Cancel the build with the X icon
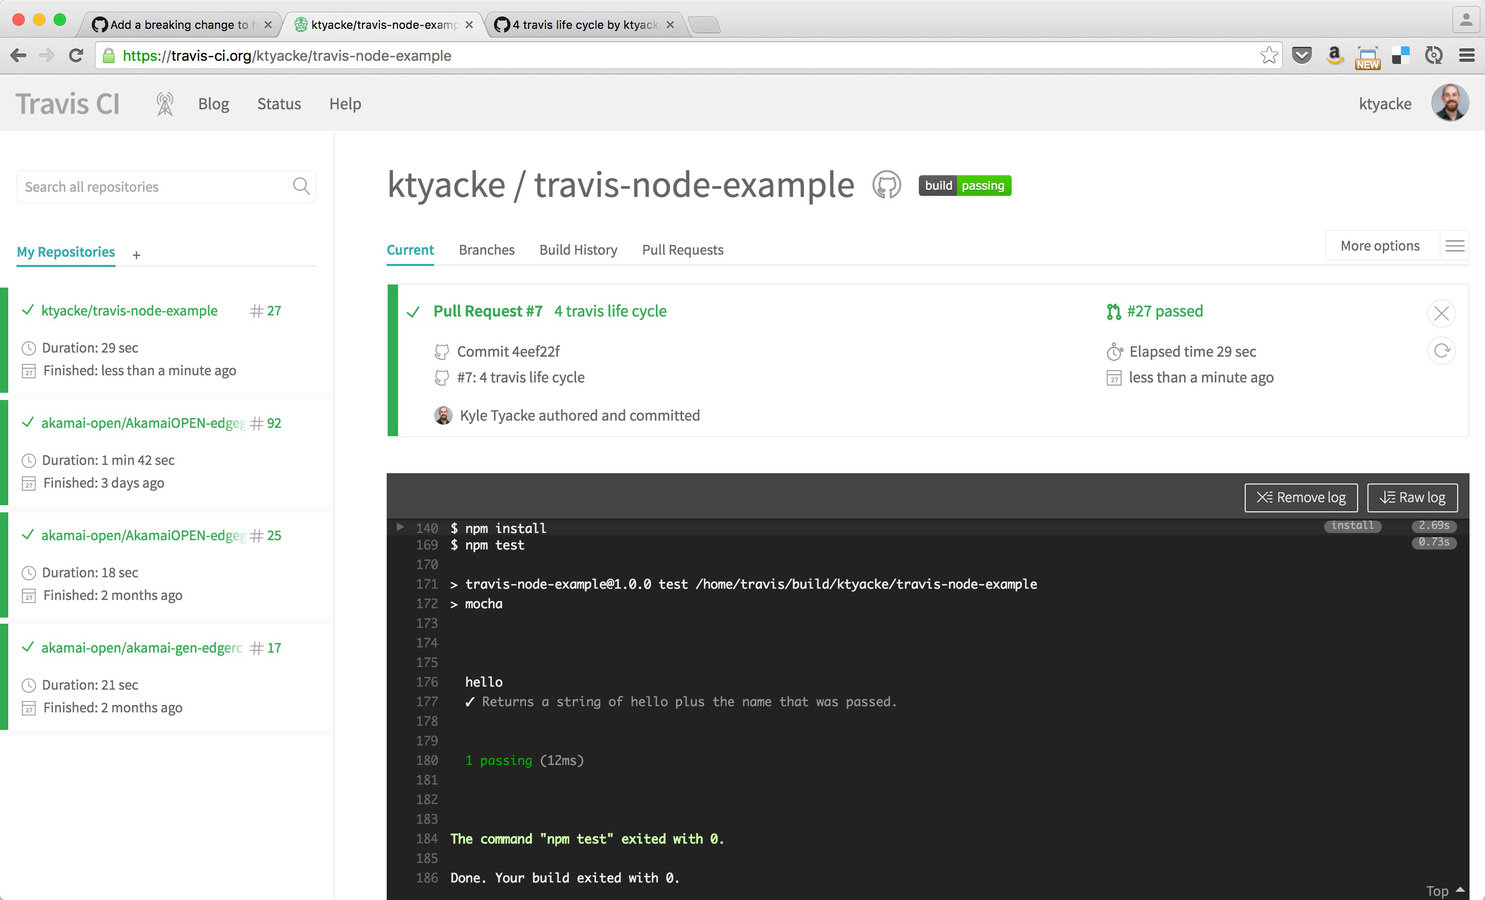The image size is (1485, 900). tap(1441, 313)
